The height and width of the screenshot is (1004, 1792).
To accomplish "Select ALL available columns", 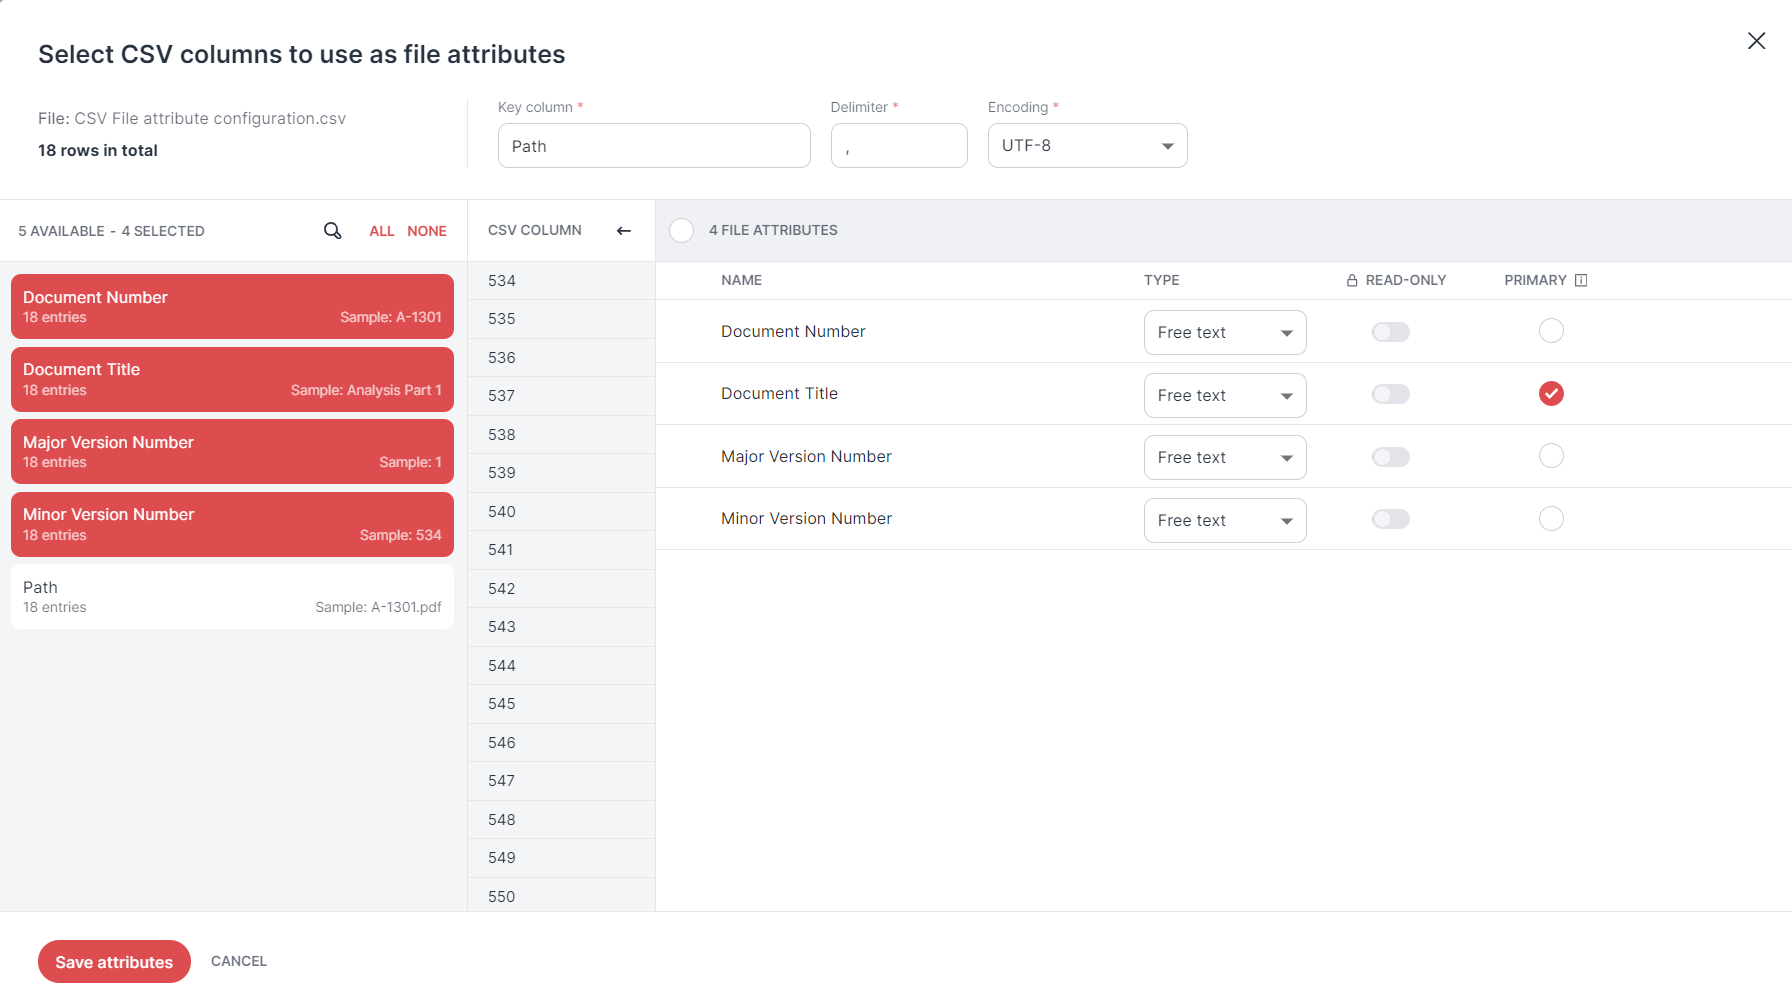I will [382, 231].
